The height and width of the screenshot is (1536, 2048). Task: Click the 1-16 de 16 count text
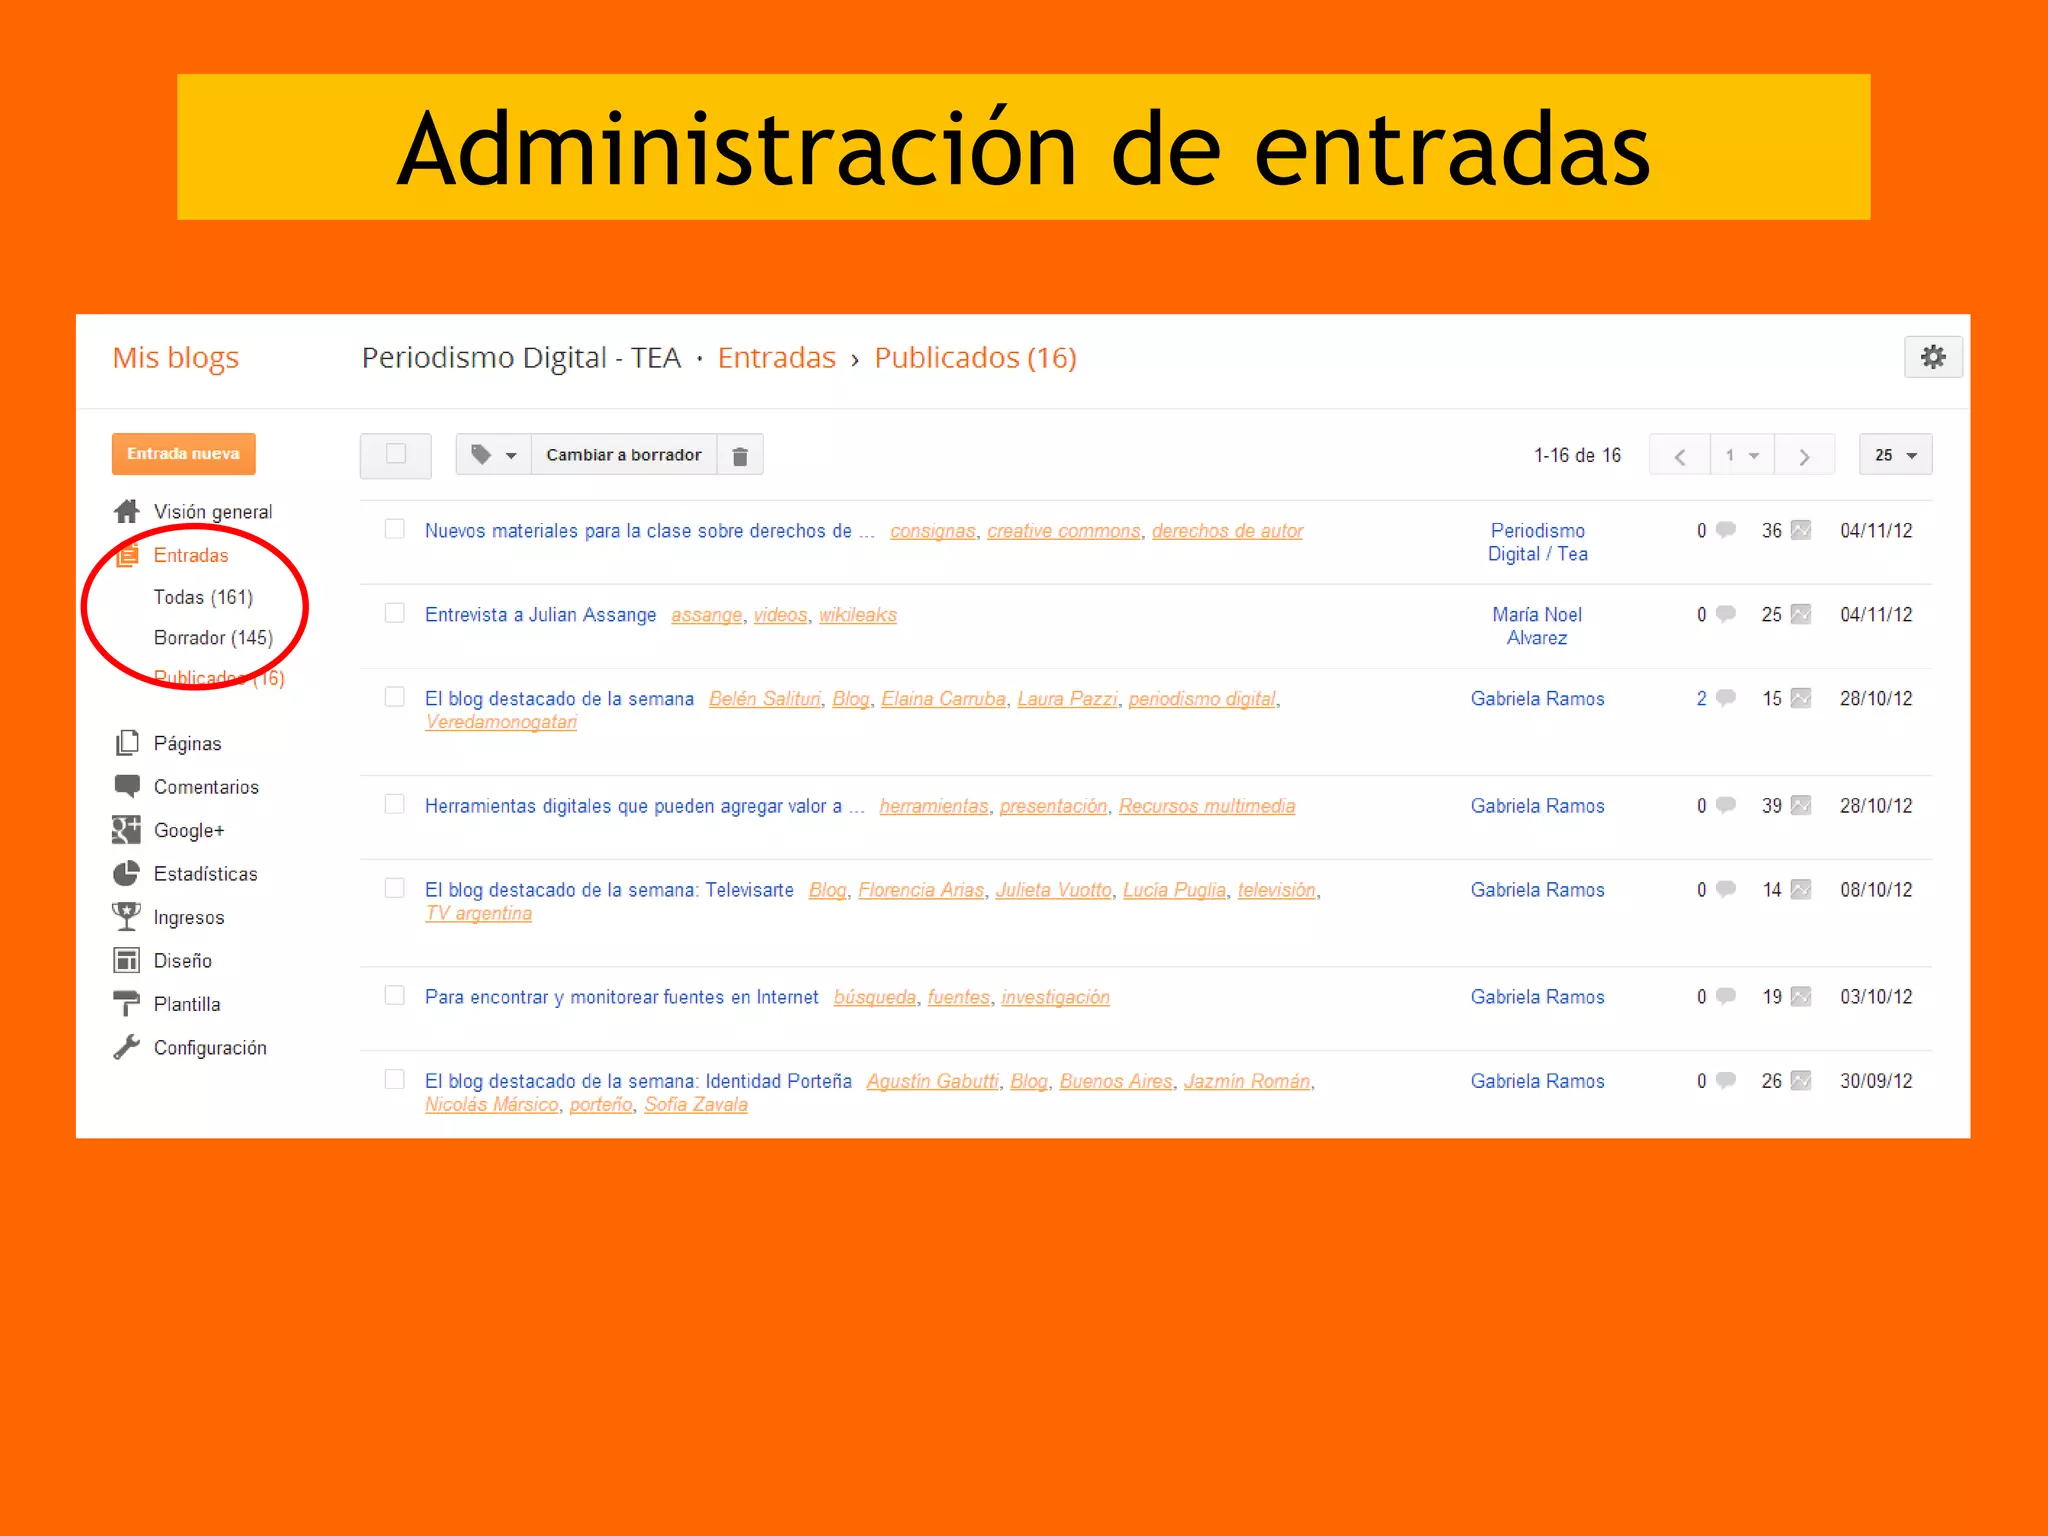(x=1578, y=456)
